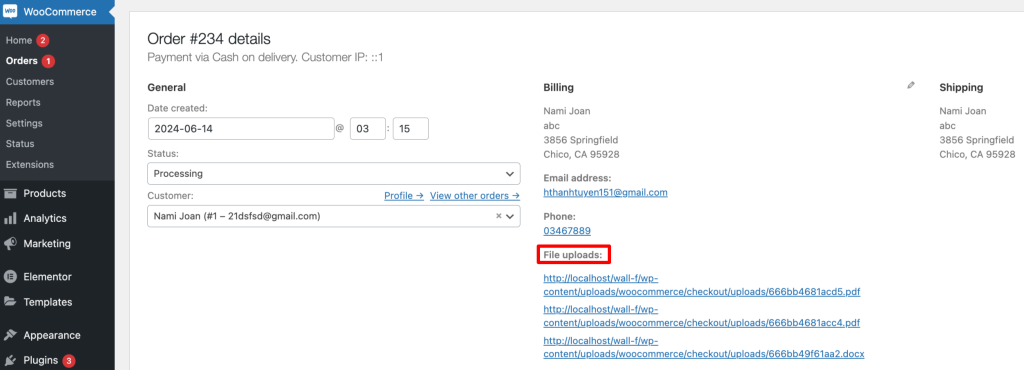Screen dimensions: 1024x370
Task: Go to Customers submenu item
Action: (x=30, y=82)
